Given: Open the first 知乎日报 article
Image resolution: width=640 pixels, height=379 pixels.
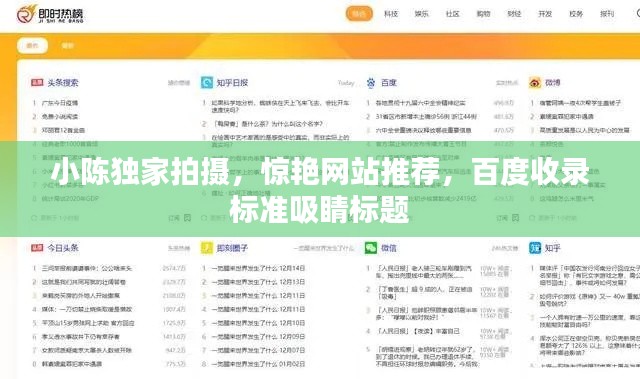Looking at the screenshot, I should (x=280, y=106).
